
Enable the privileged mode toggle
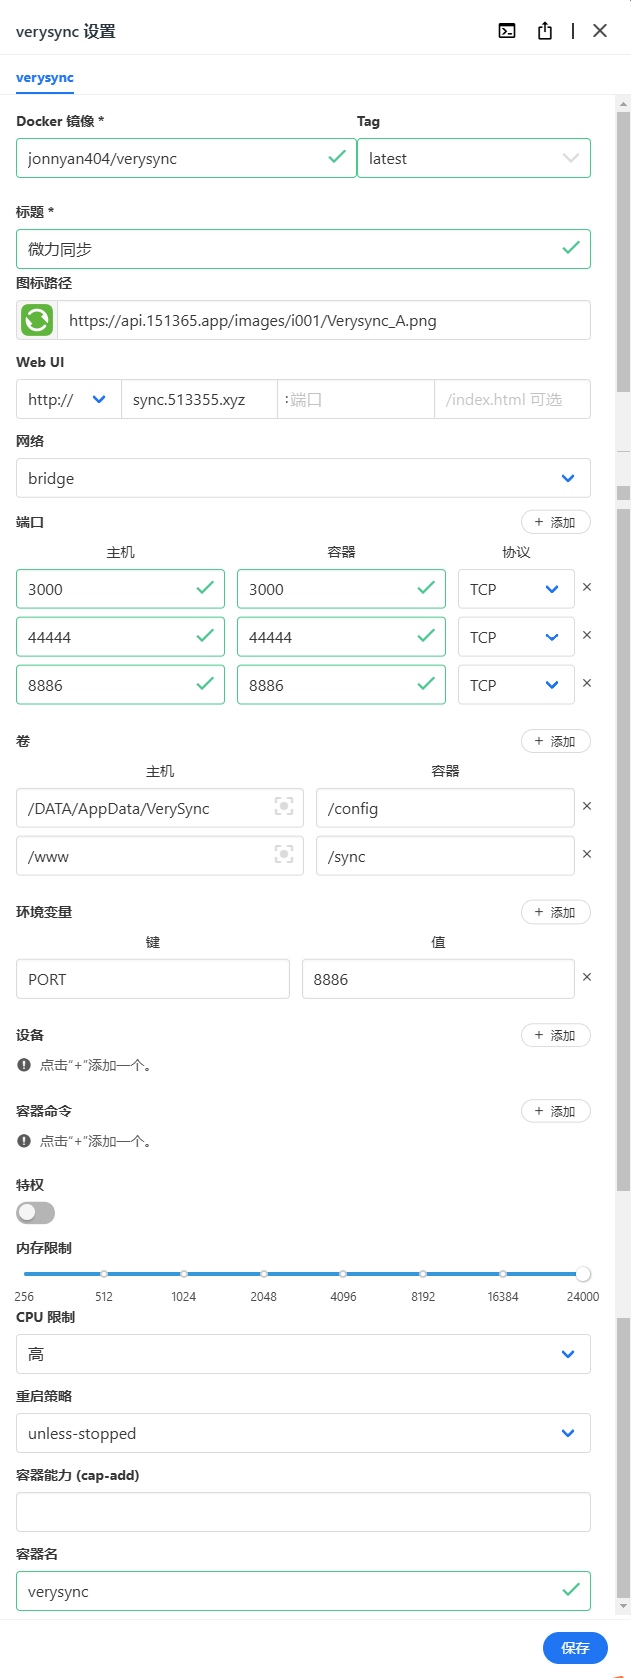point(36,1213)
